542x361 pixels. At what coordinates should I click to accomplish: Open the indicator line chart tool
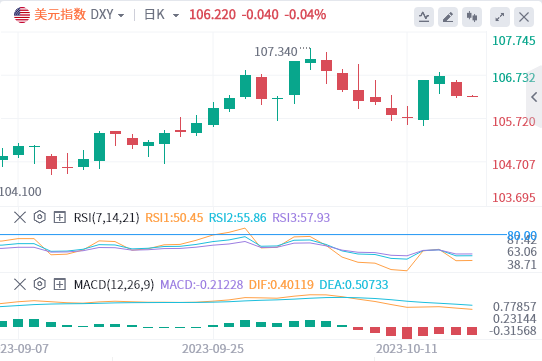tap(424, 17)
